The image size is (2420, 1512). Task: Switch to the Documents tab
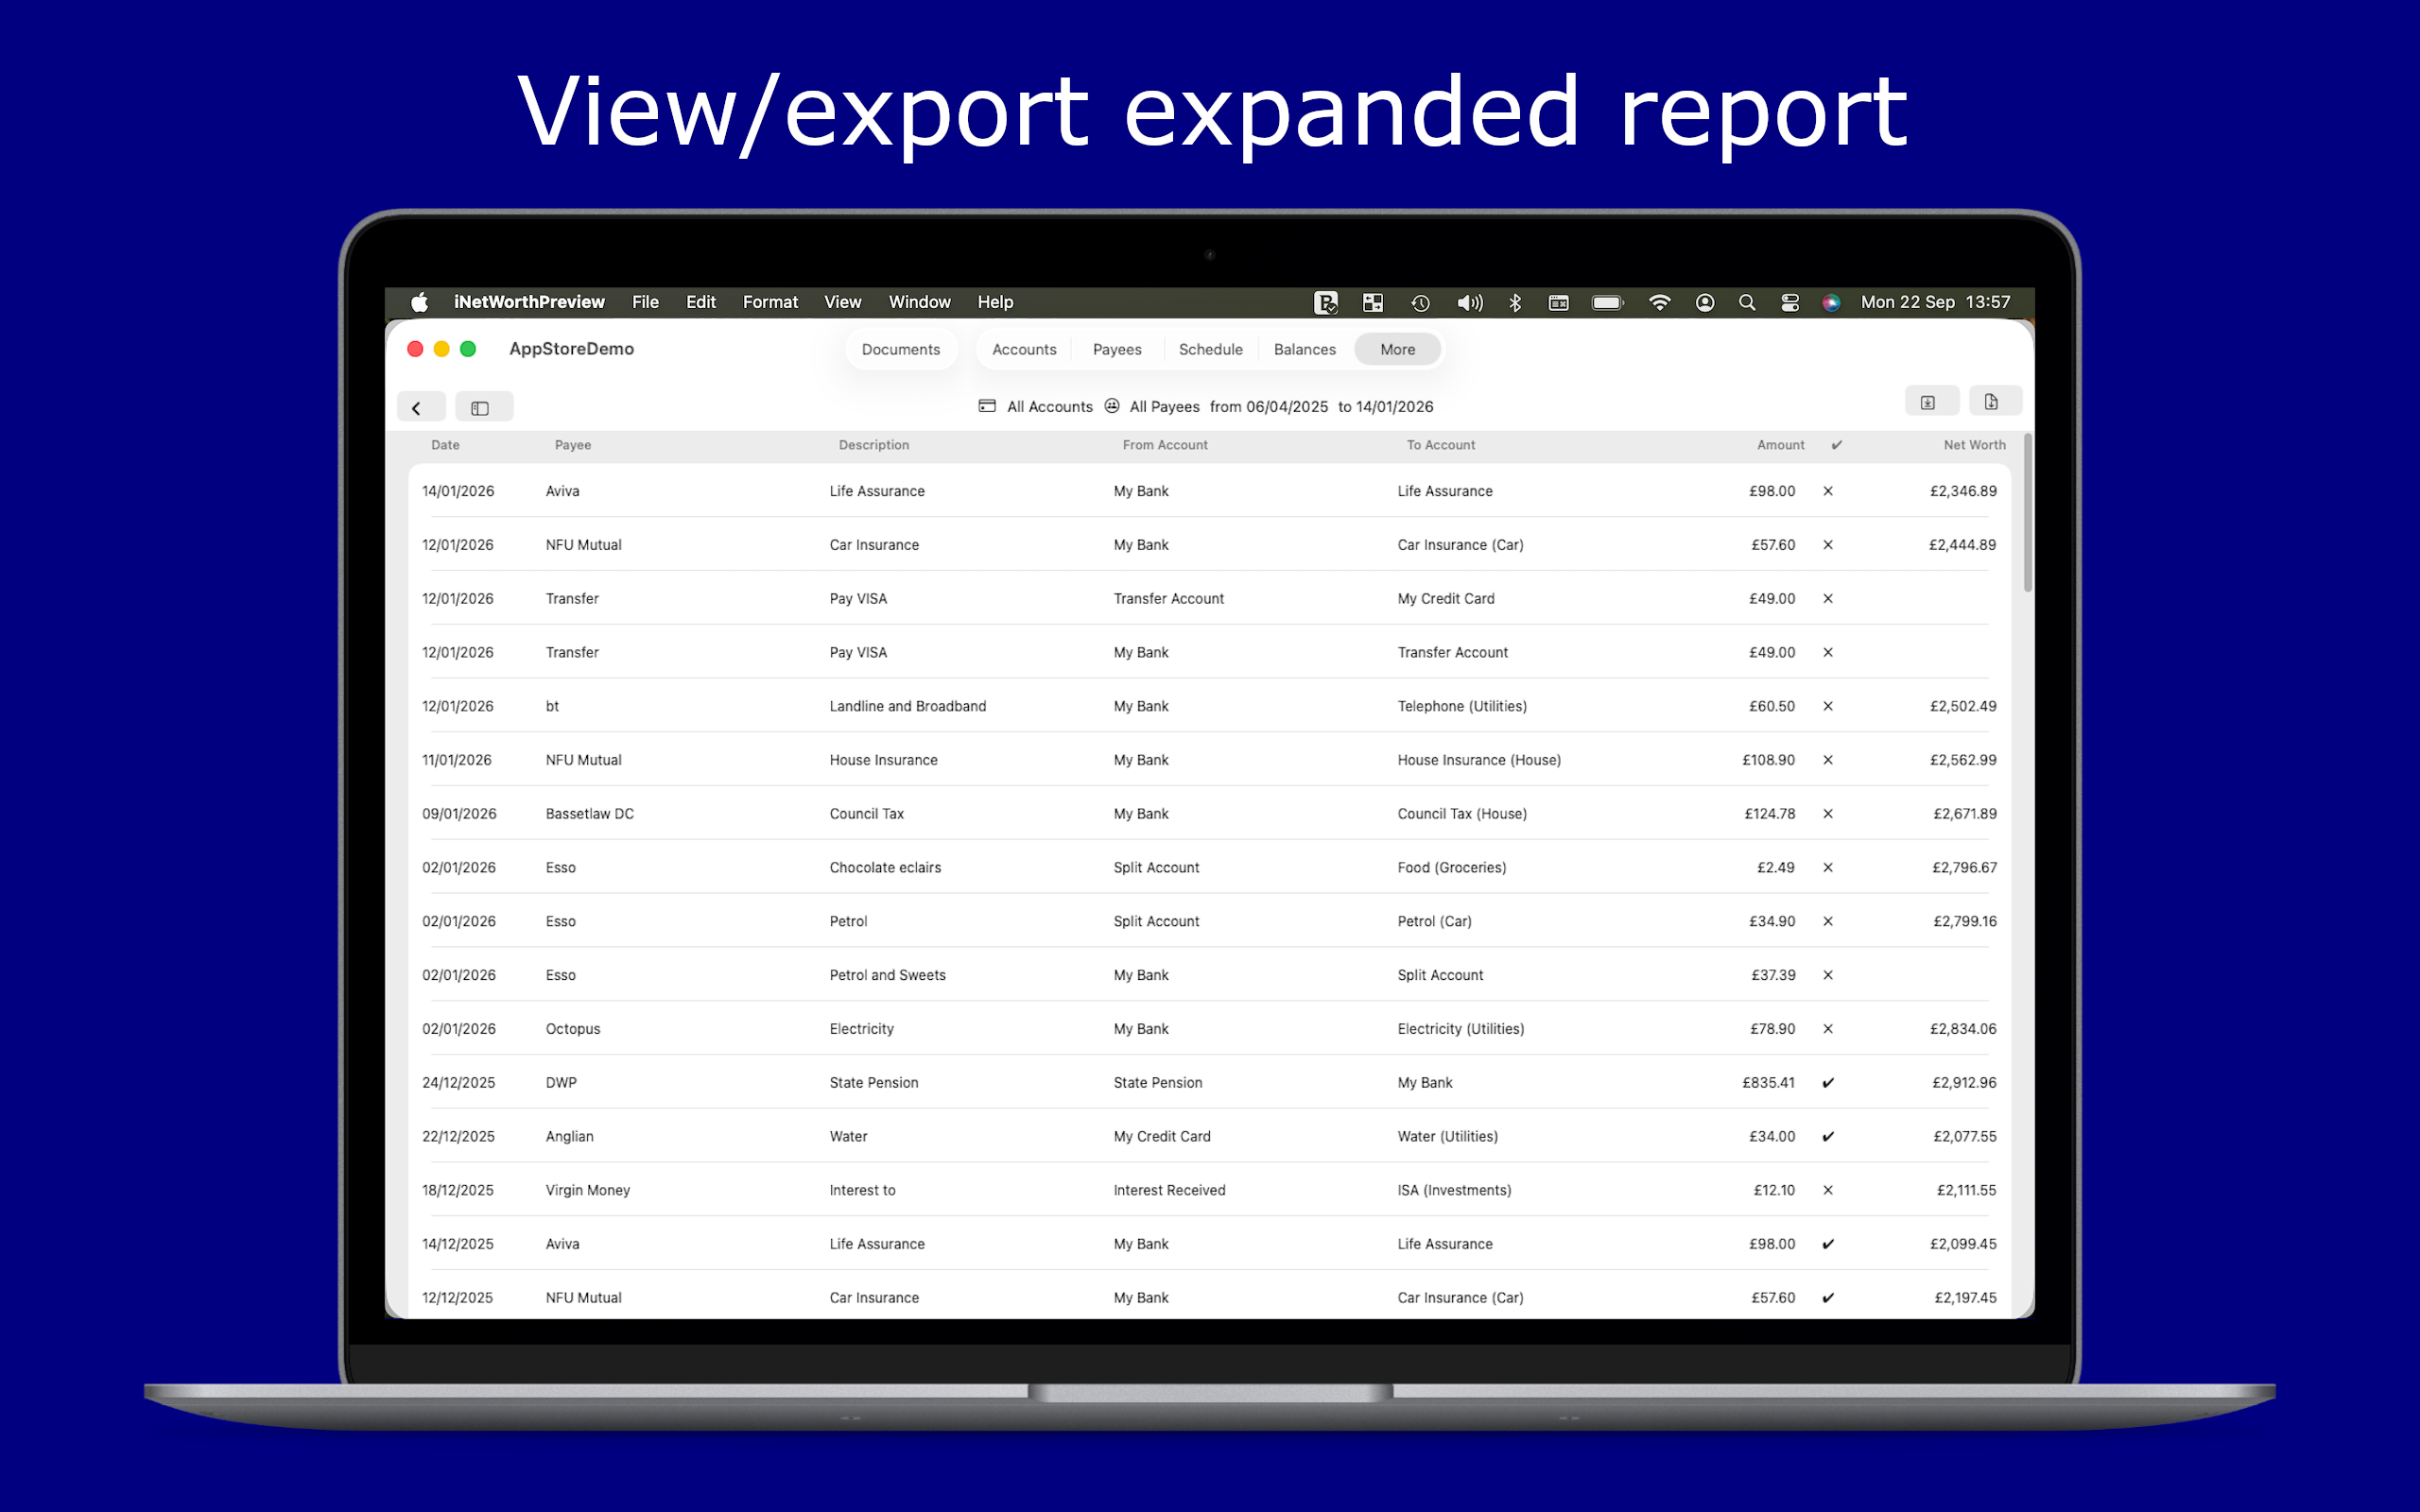pyautogui.click(x=901, y=349)
